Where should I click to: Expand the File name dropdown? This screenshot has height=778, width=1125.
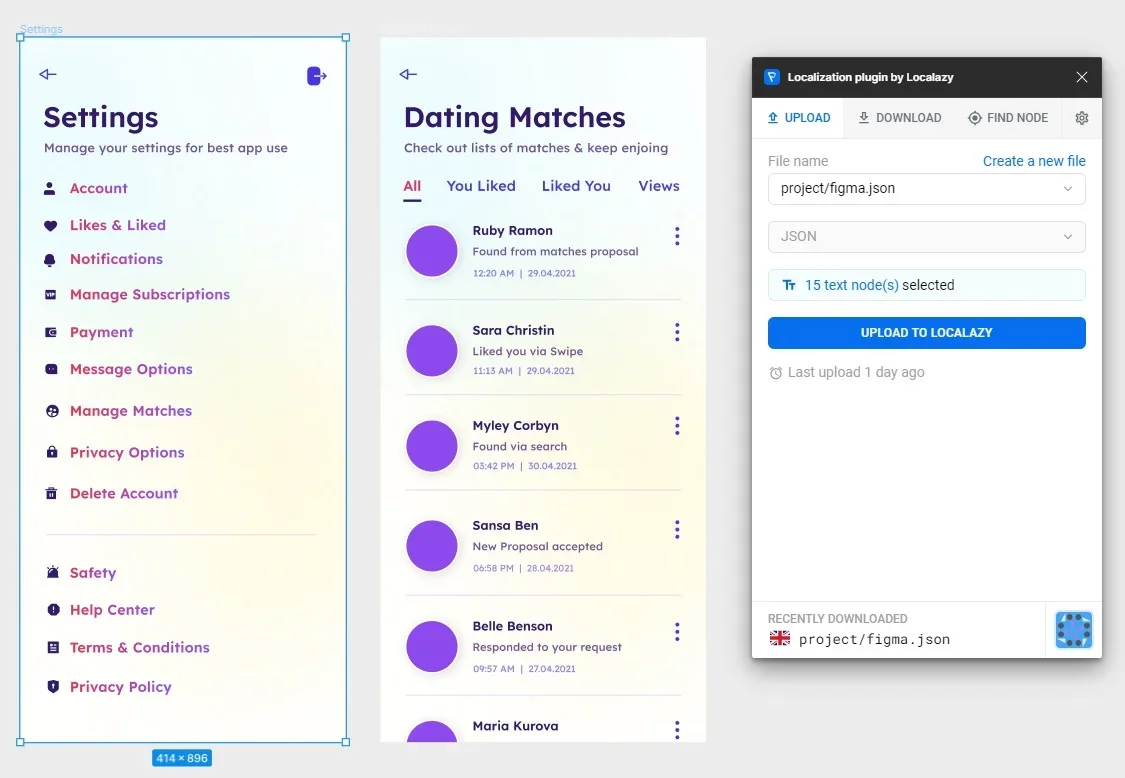[x=926, y=189]
